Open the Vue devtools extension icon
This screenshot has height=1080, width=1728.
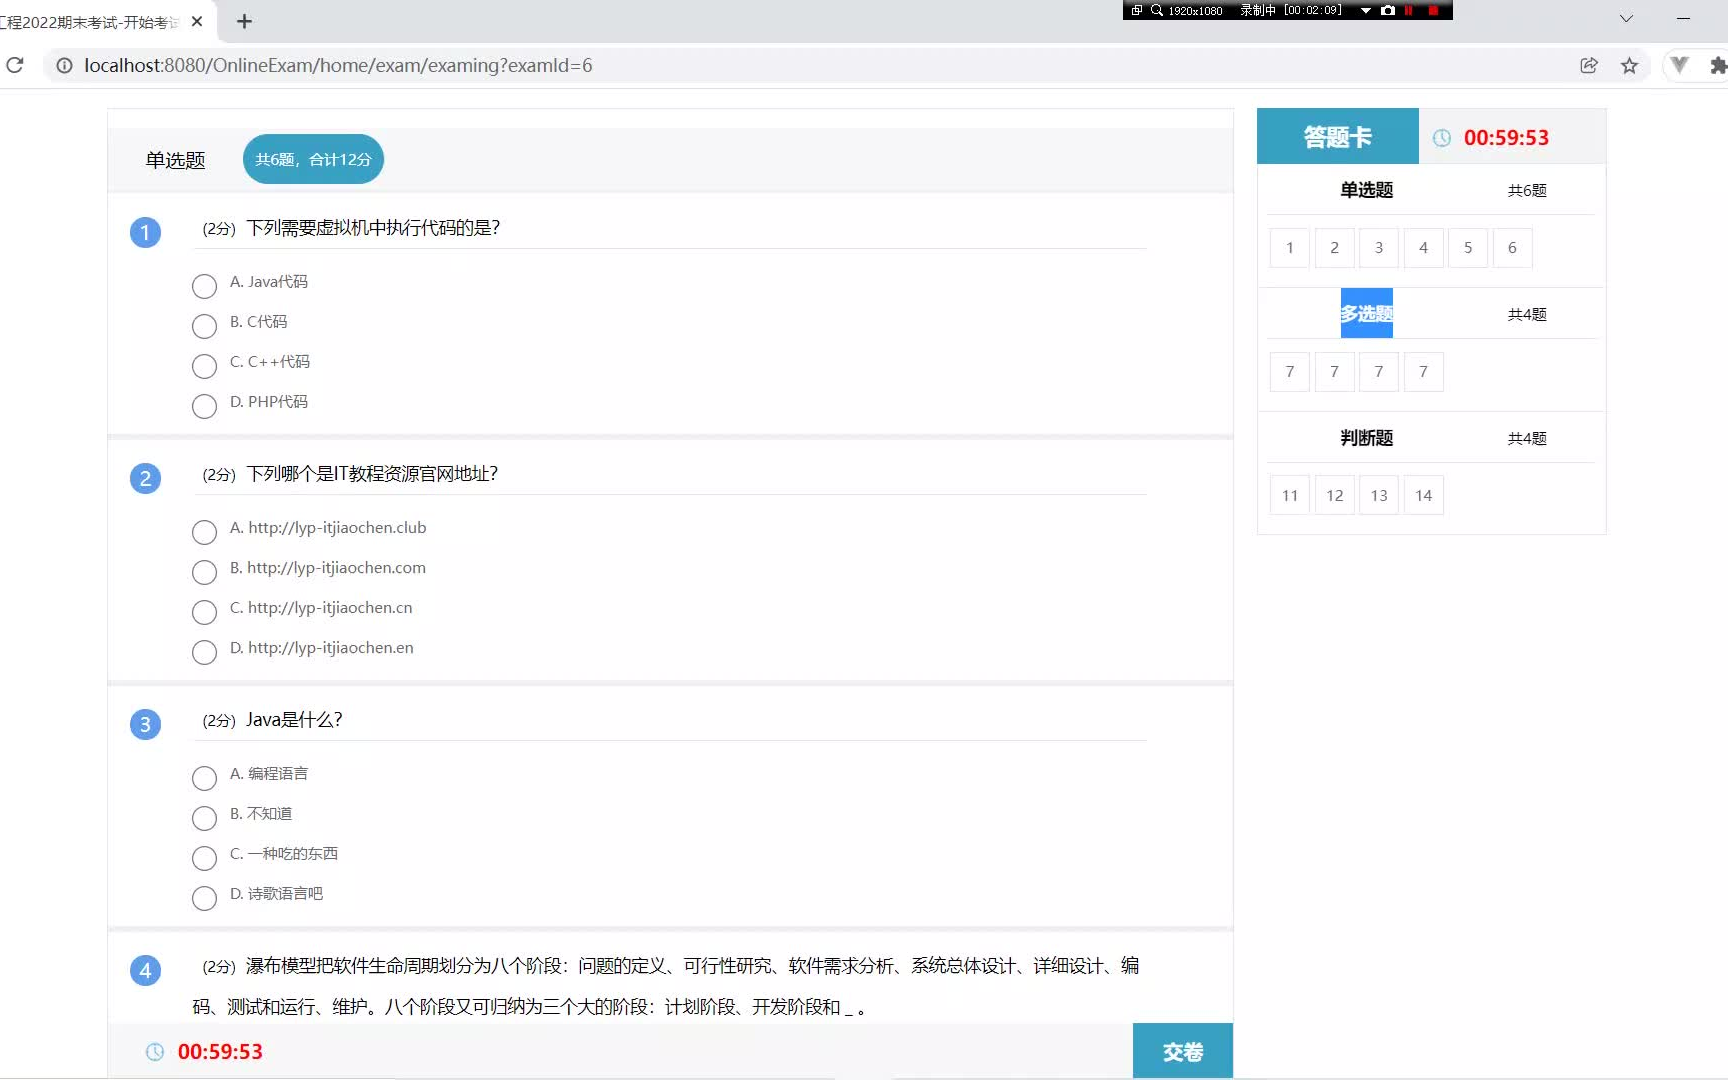(1680, 65)
